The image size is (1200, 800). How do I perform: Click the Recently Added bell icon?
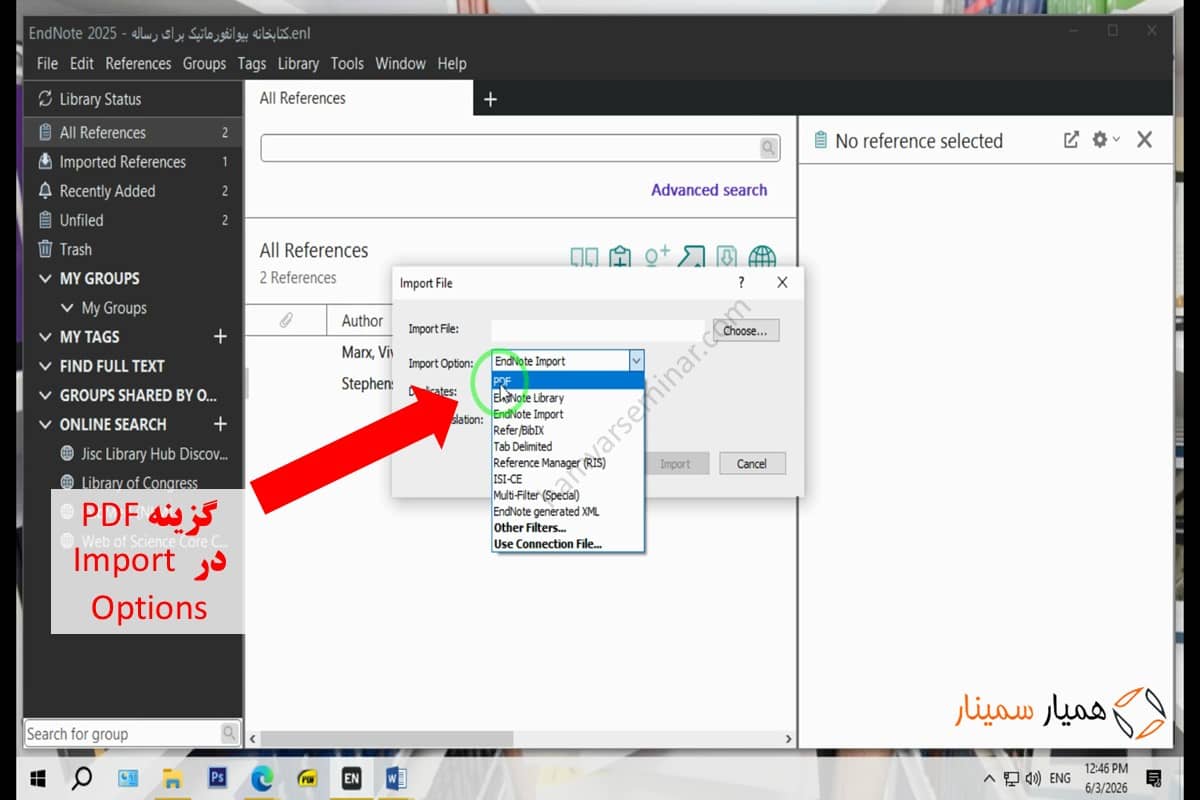[45, 190]
